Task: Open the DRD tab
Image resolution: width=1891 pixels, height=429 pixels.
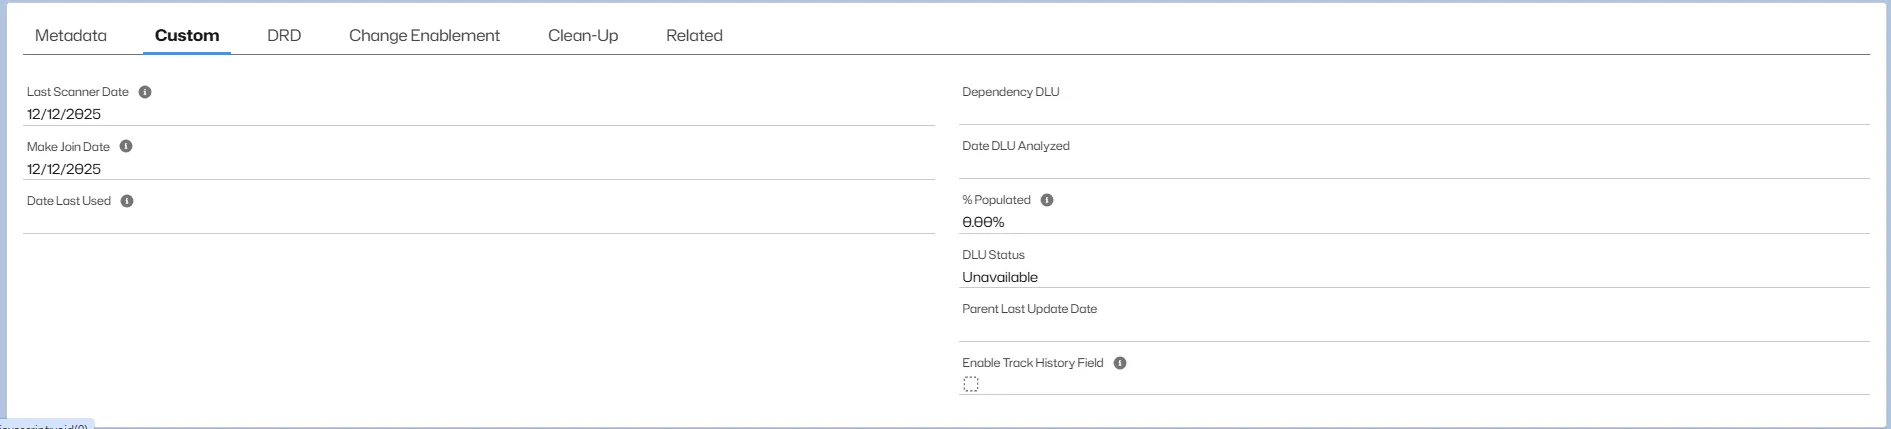Action: coord(284,36)
